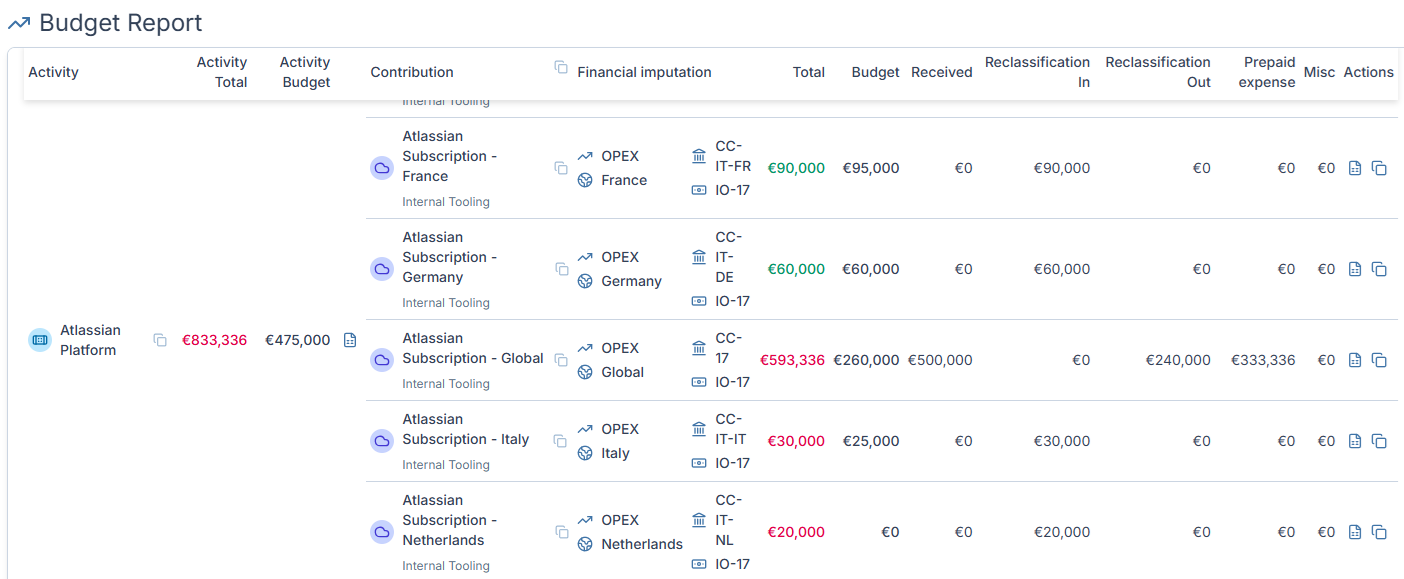Click the cloud icon for Atlassian Subscription - Global
1404x579 pixels.
382,360
